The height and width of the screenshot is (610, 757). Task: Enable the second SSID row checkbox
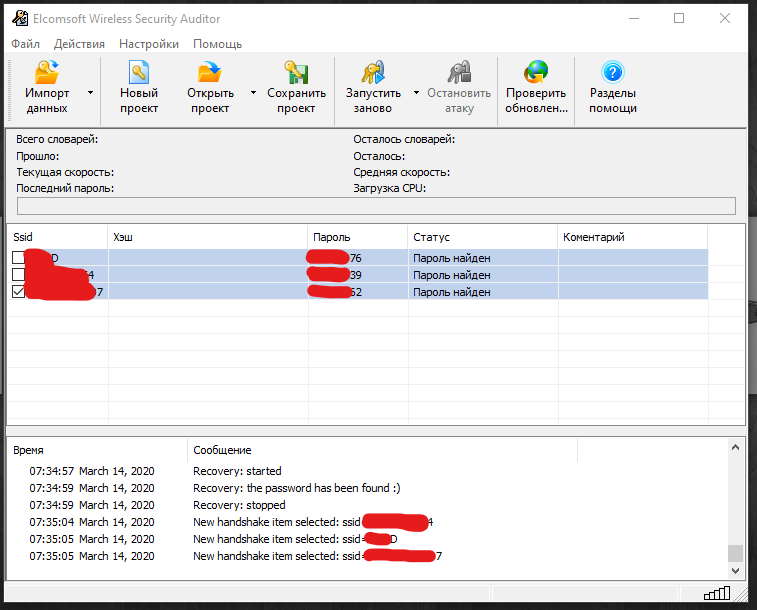point(19,275)
